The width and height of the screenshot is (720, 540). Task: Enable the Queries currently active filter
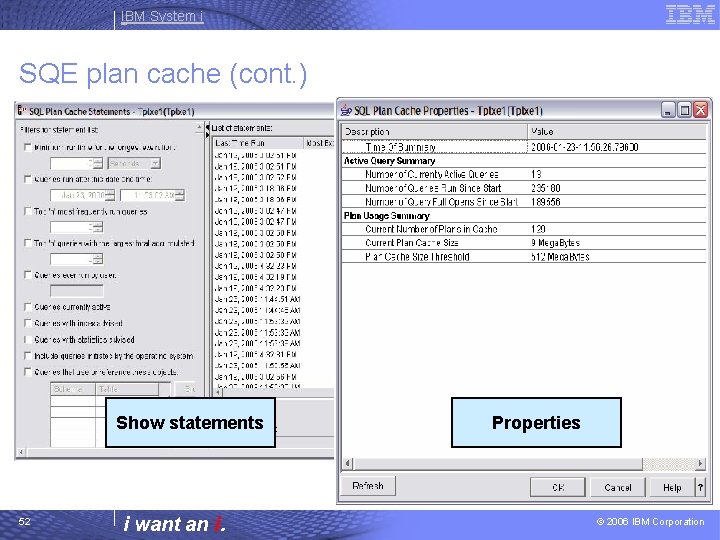coord(28,307)
